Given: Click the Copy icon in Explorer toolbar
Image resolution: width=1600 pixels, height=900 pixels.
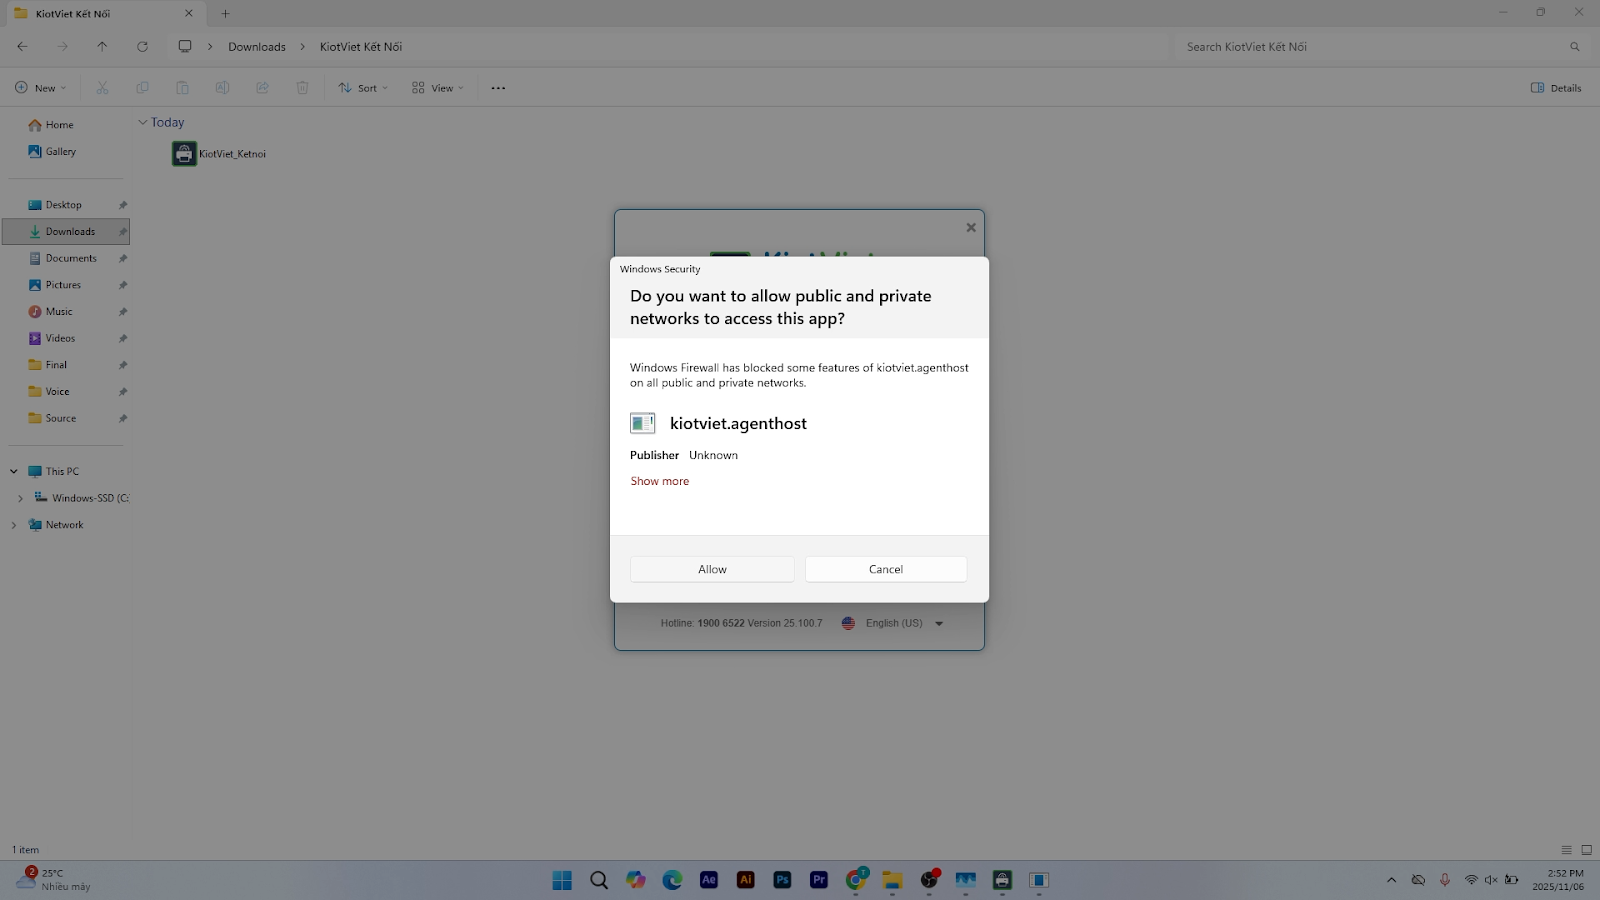Looking at the screenshot, I should coord(142,88).
